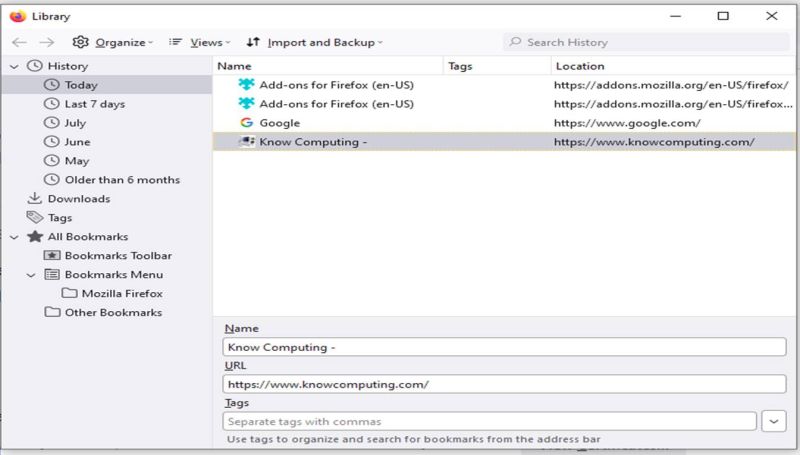Select Today under History

coord(107,85)
